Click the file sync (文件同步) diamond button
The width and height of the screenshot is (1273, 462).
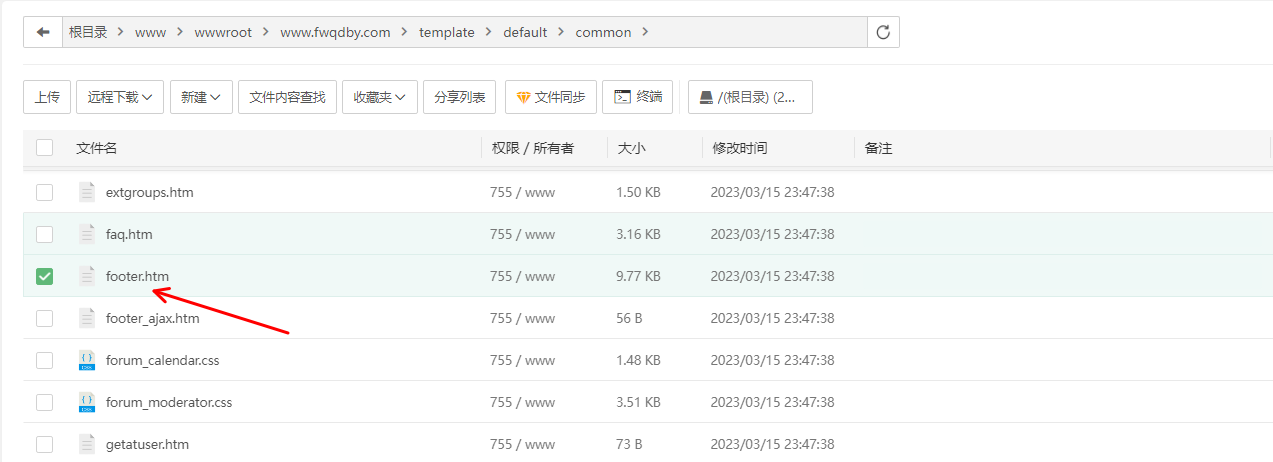point(551,97)
